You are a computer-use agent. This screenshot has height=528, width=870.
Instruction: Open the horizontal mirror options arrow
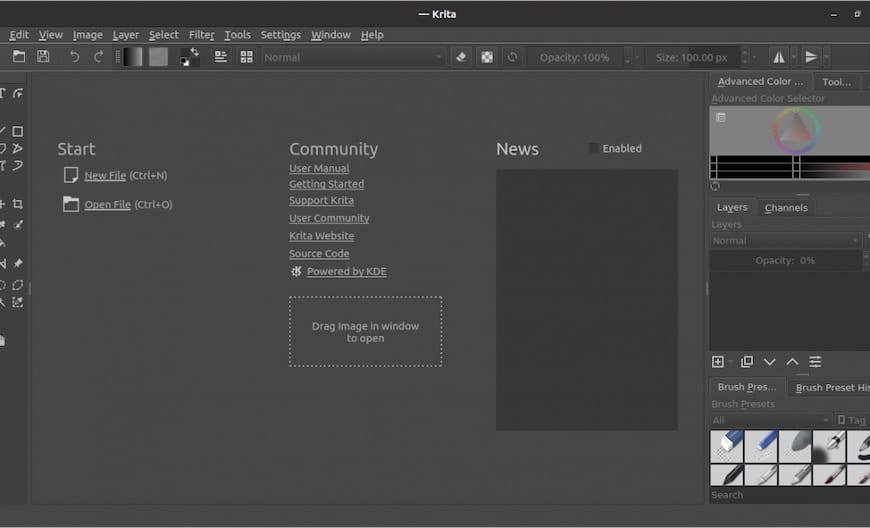793,57
